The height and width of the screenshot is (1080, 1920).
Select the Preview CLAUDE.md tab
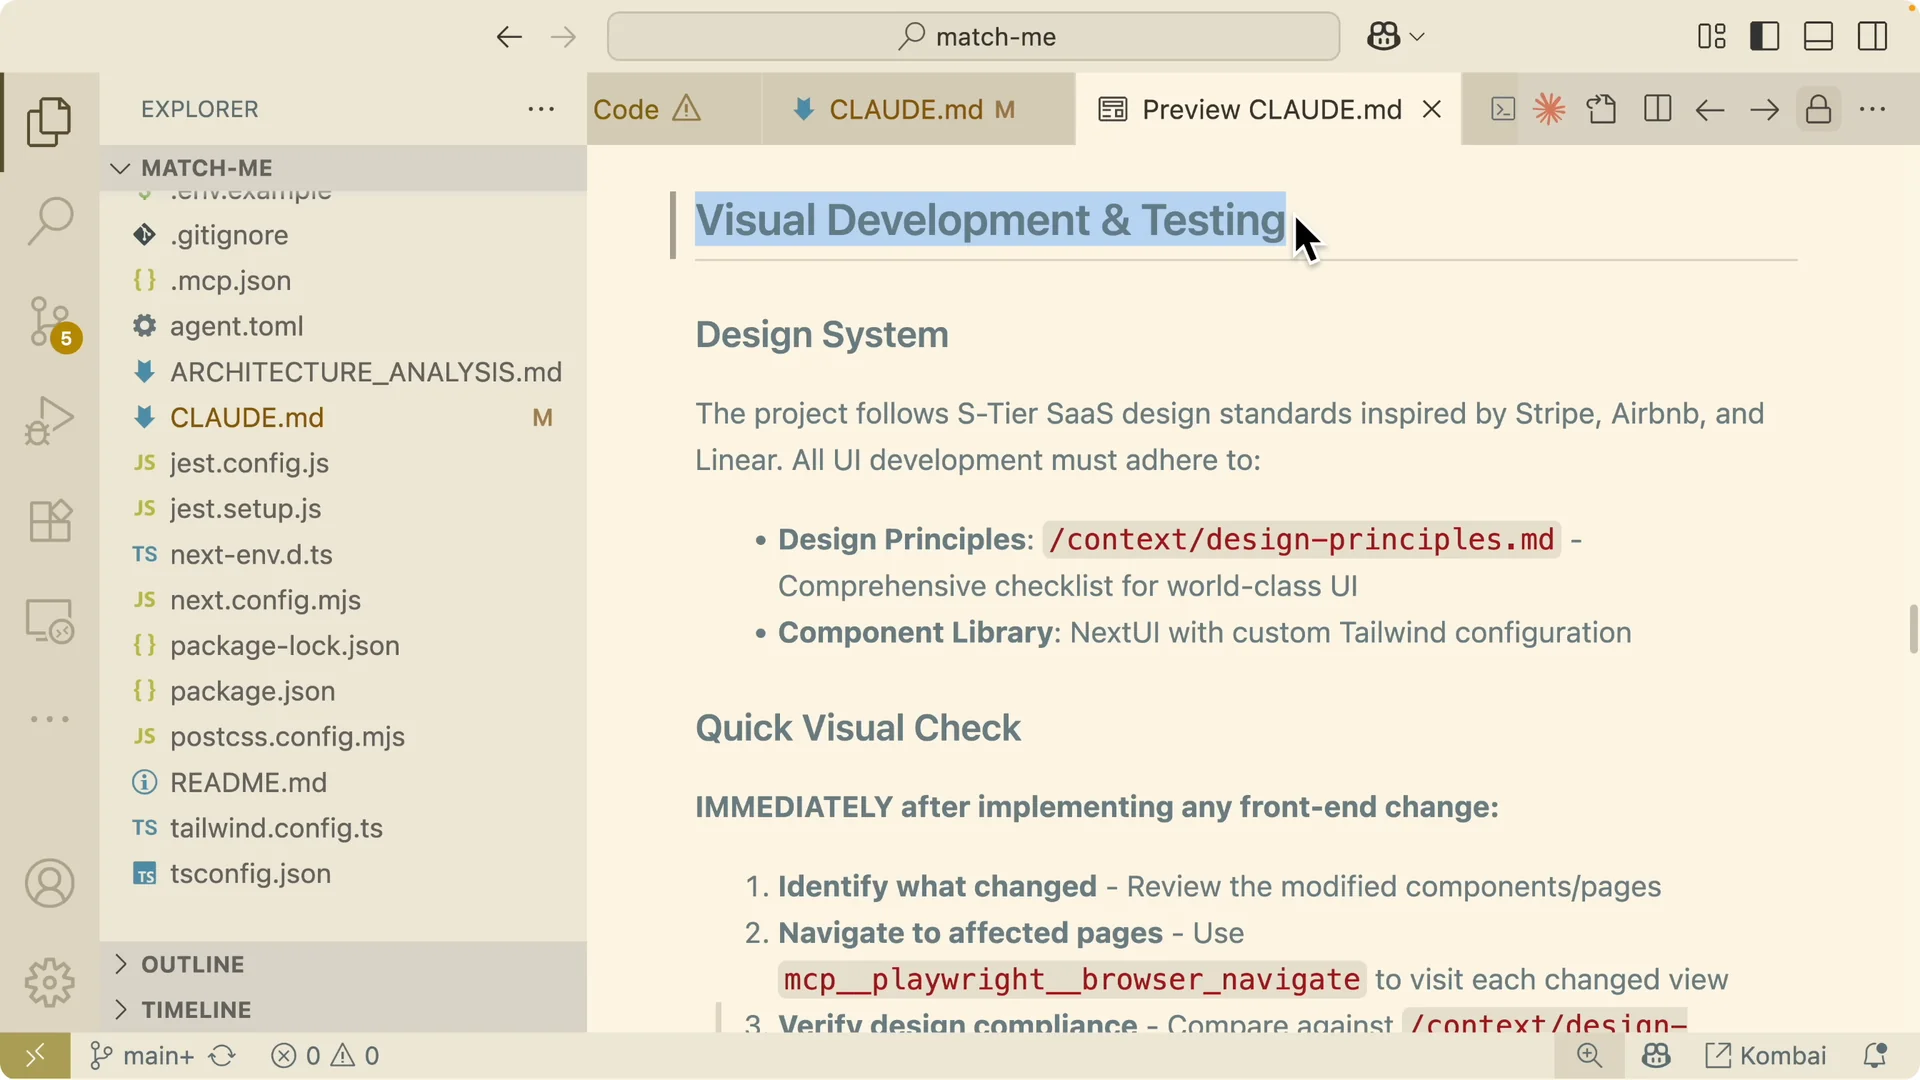[x=1268, y=109]
